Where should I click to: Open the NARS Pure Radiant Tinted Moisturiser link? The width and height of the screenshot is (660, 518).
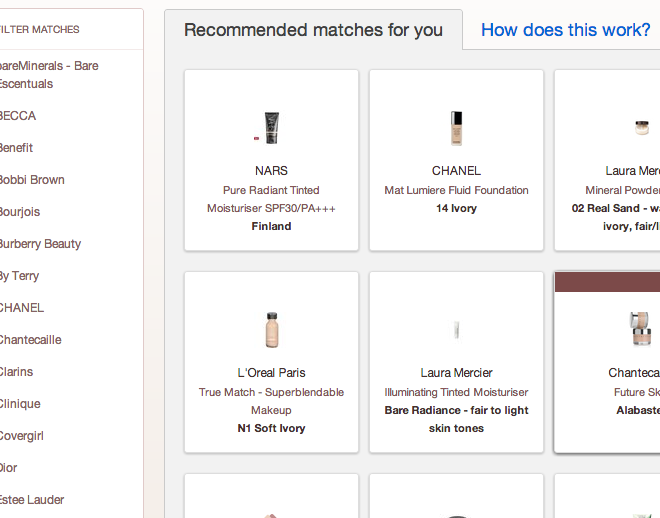[x=271, y=199]
